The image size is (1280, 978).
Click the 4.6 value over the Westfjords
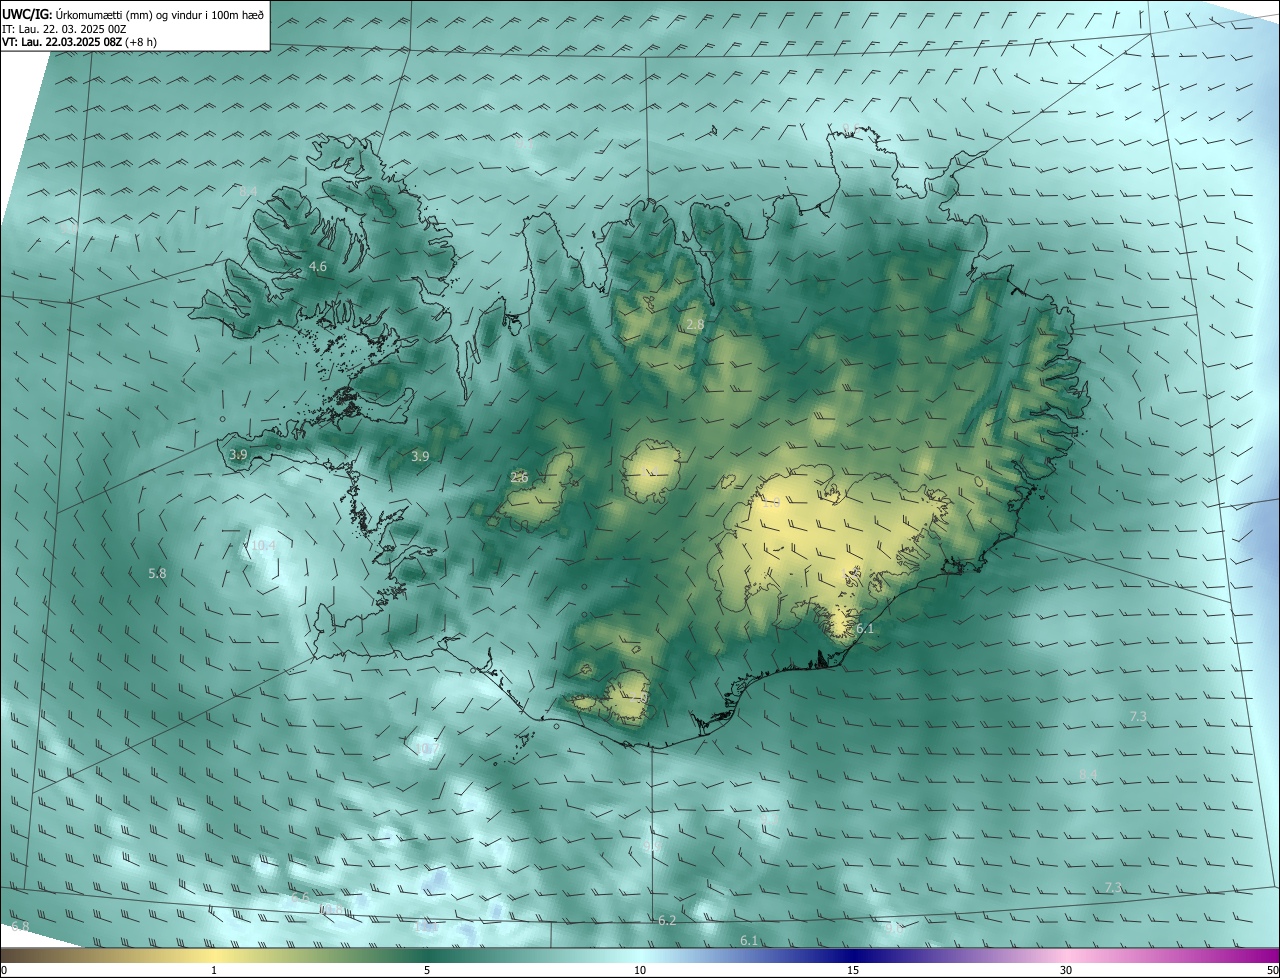coord(318,267)
